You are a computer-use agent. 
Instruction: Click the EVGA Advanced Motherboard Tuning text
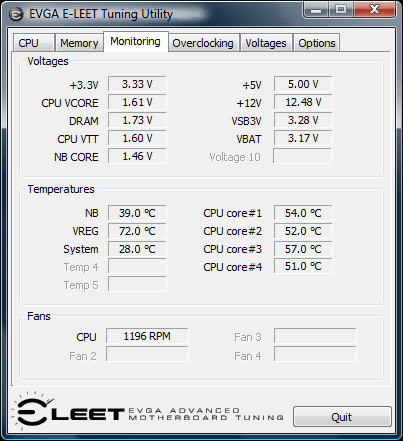pyautogui.click(x=206, y=414)
